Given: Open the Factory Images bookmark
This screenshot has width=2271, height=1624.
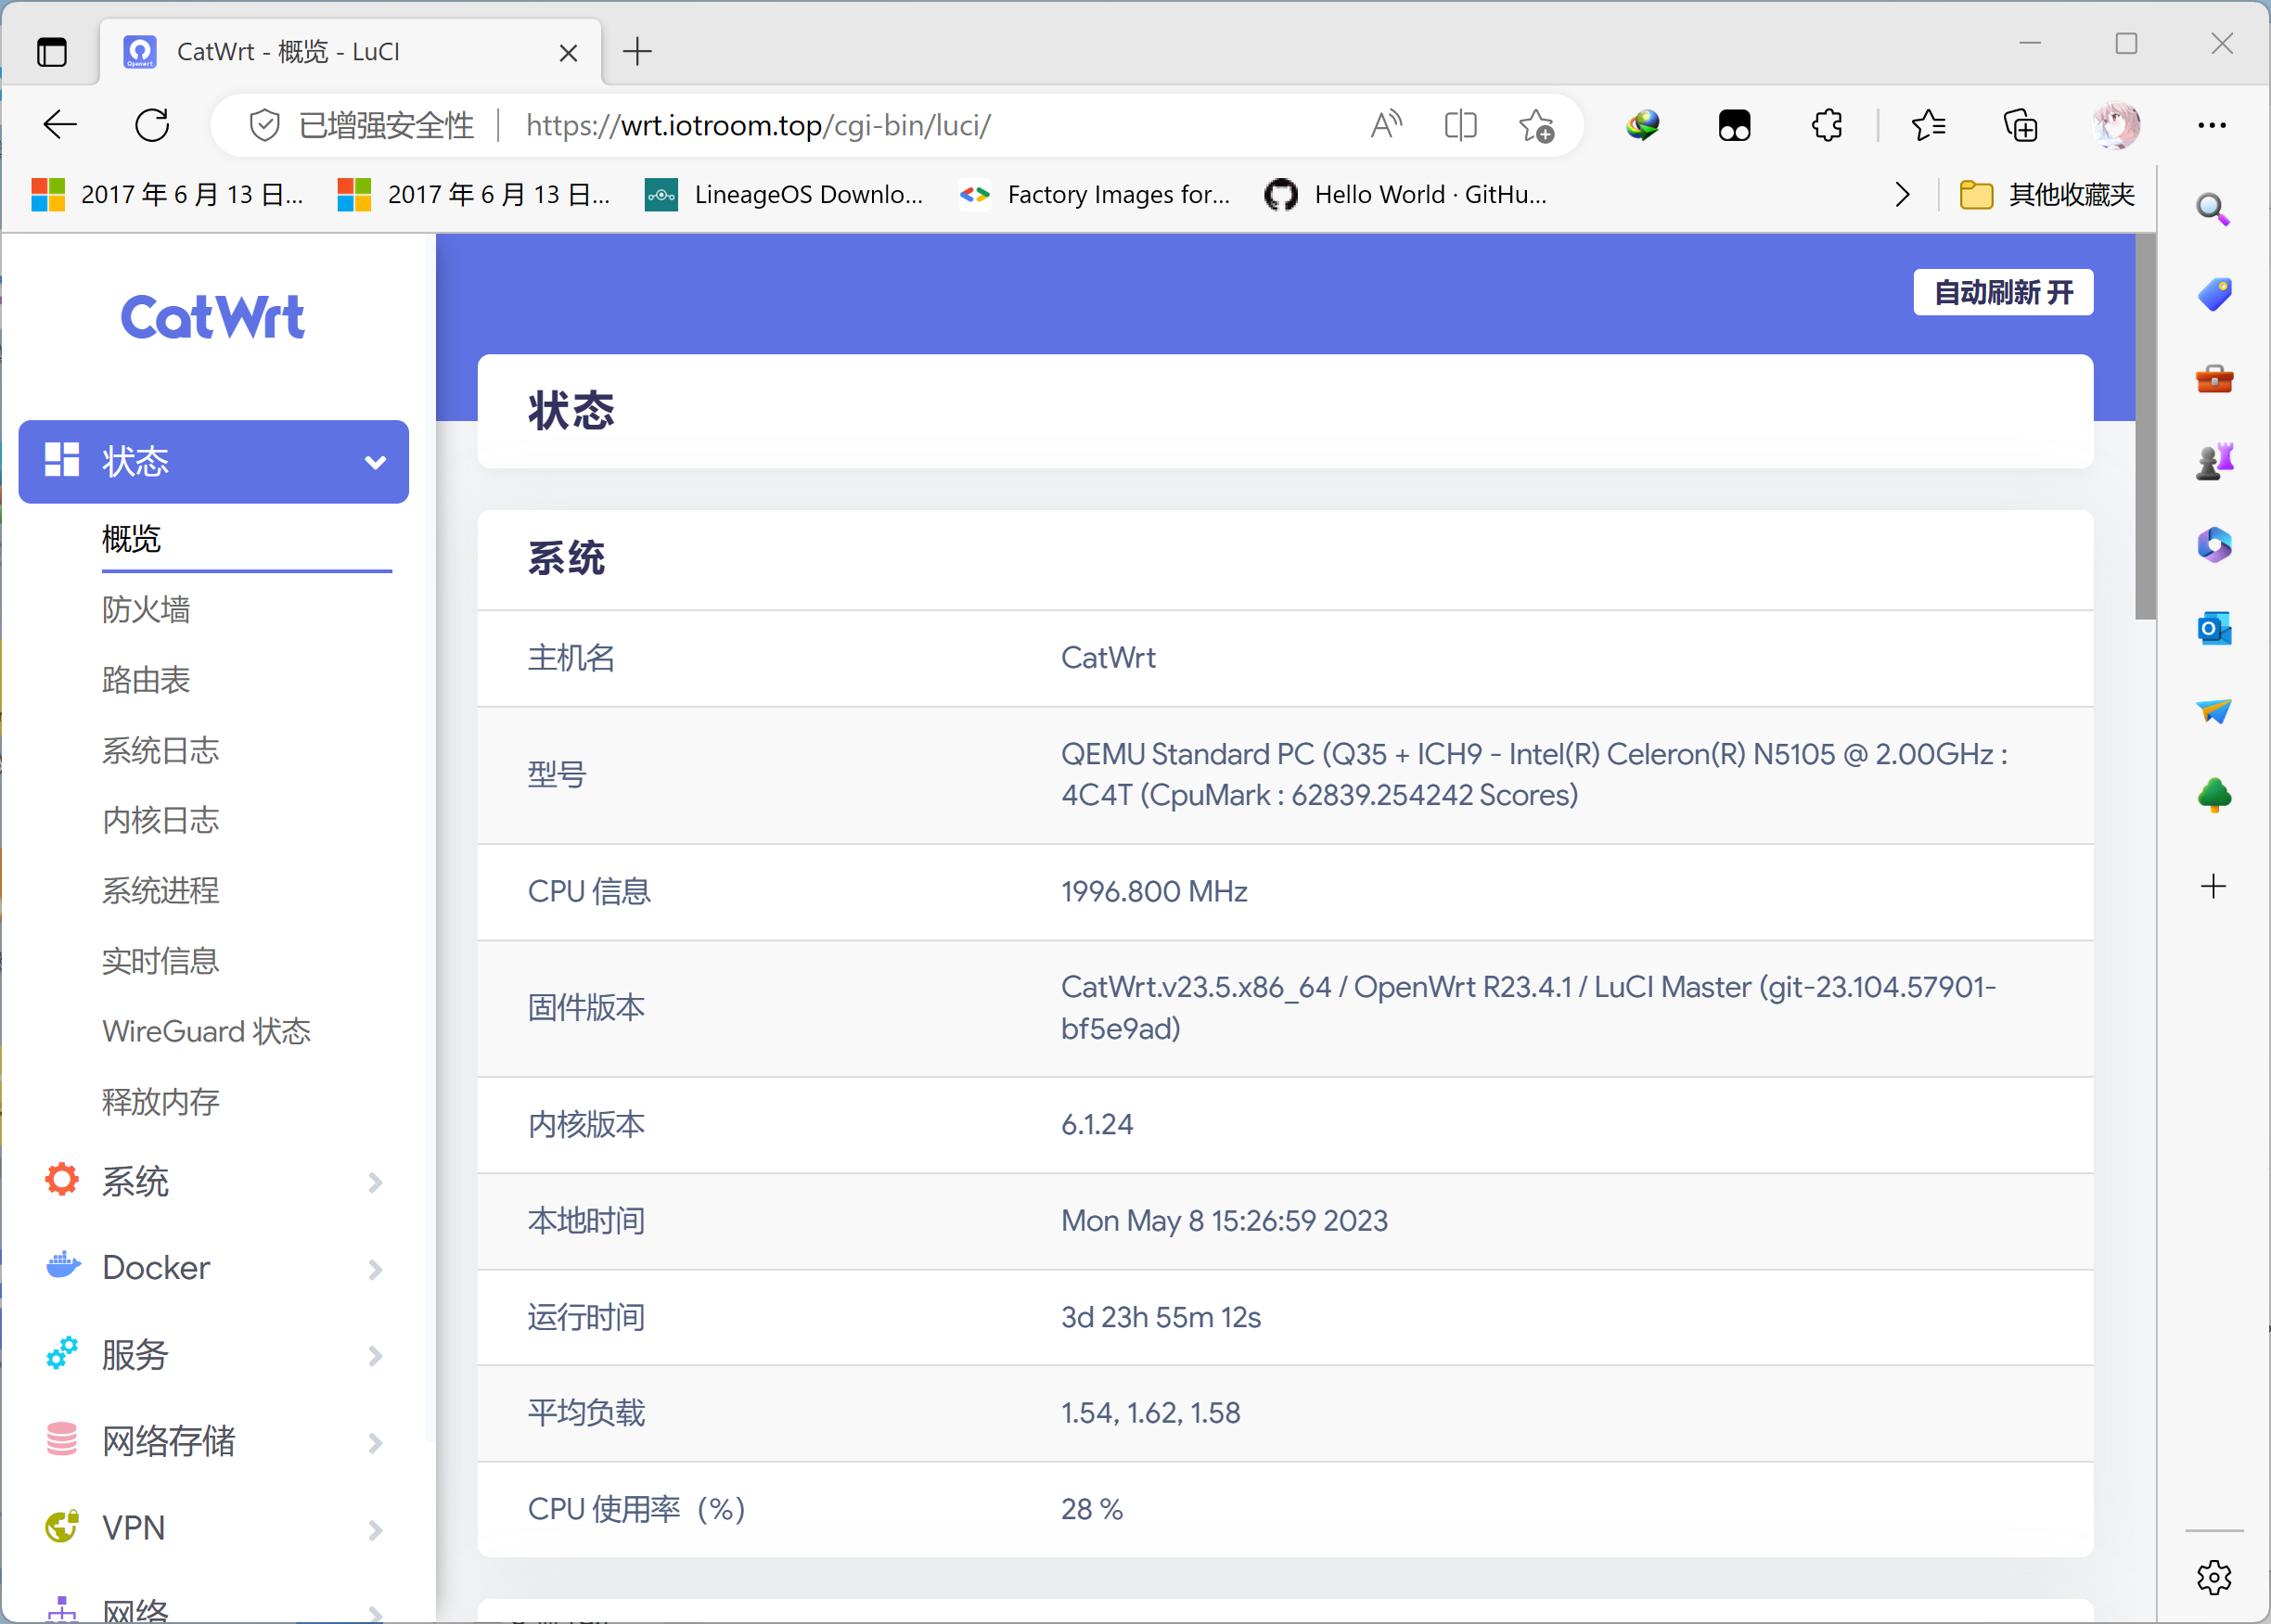Looking at the screenshot, I should pyautogui.click(x=1095, y=194).
